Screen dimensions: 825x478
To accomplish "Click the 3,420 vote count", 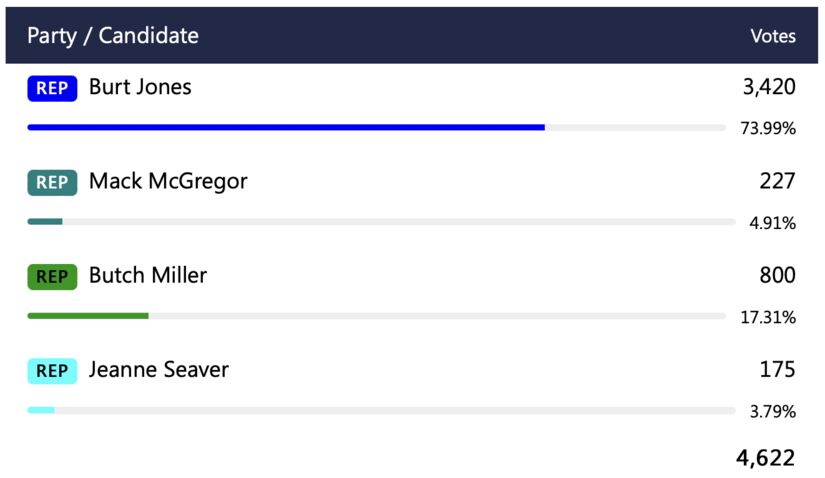I will tap(769, 87).
